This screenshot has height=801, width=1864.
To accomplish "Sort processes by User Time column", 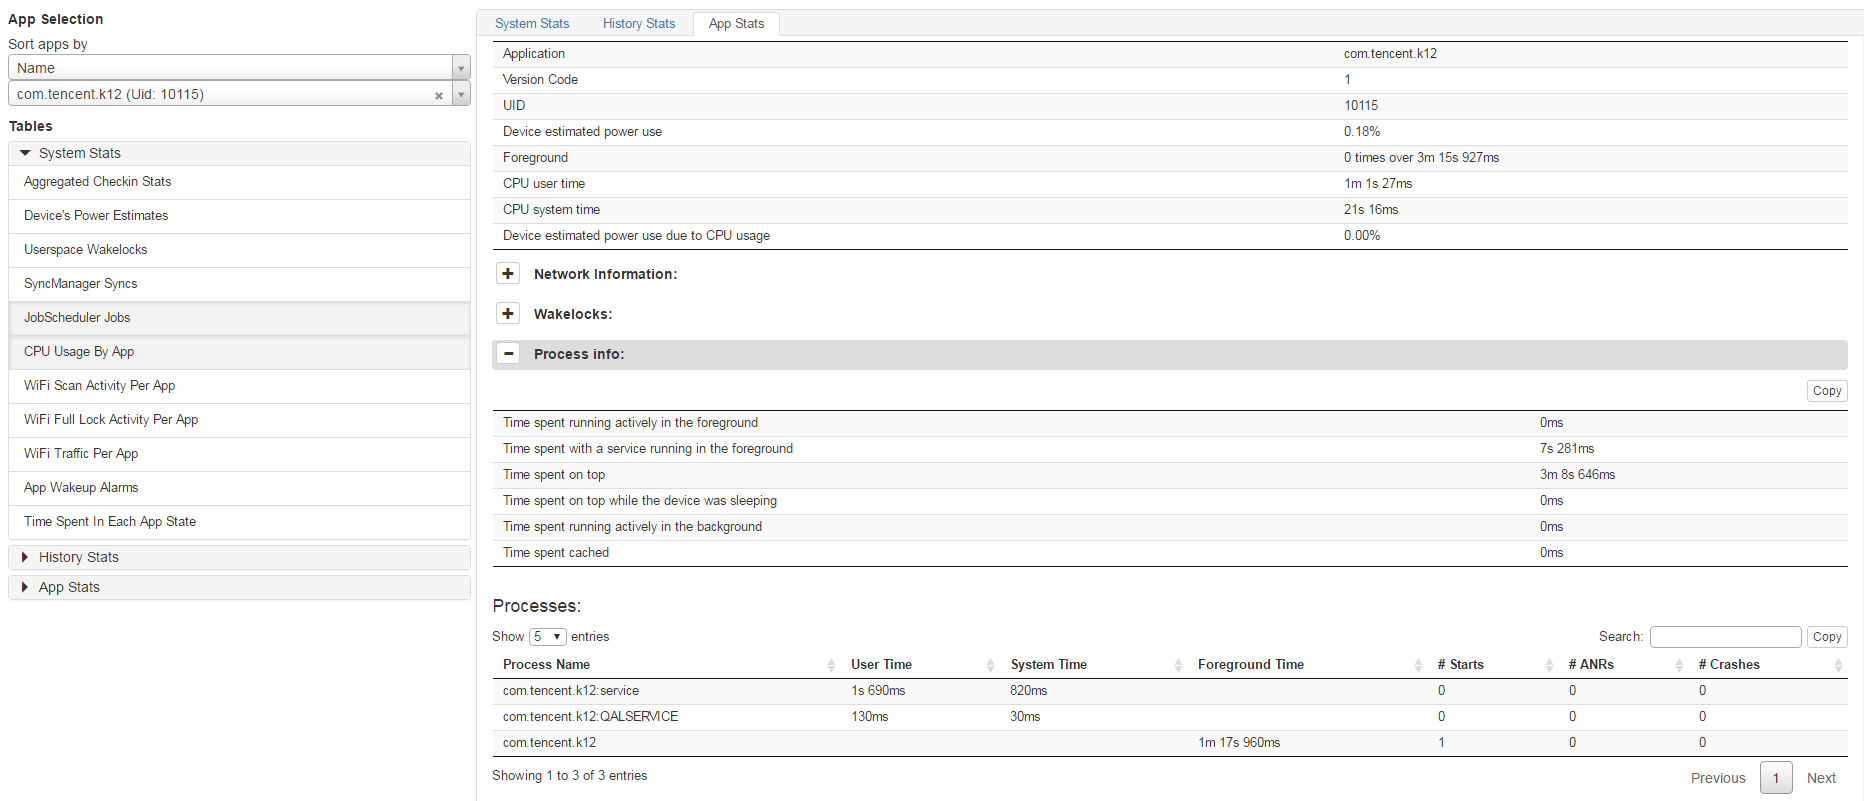I will click(x=920, y=665).
